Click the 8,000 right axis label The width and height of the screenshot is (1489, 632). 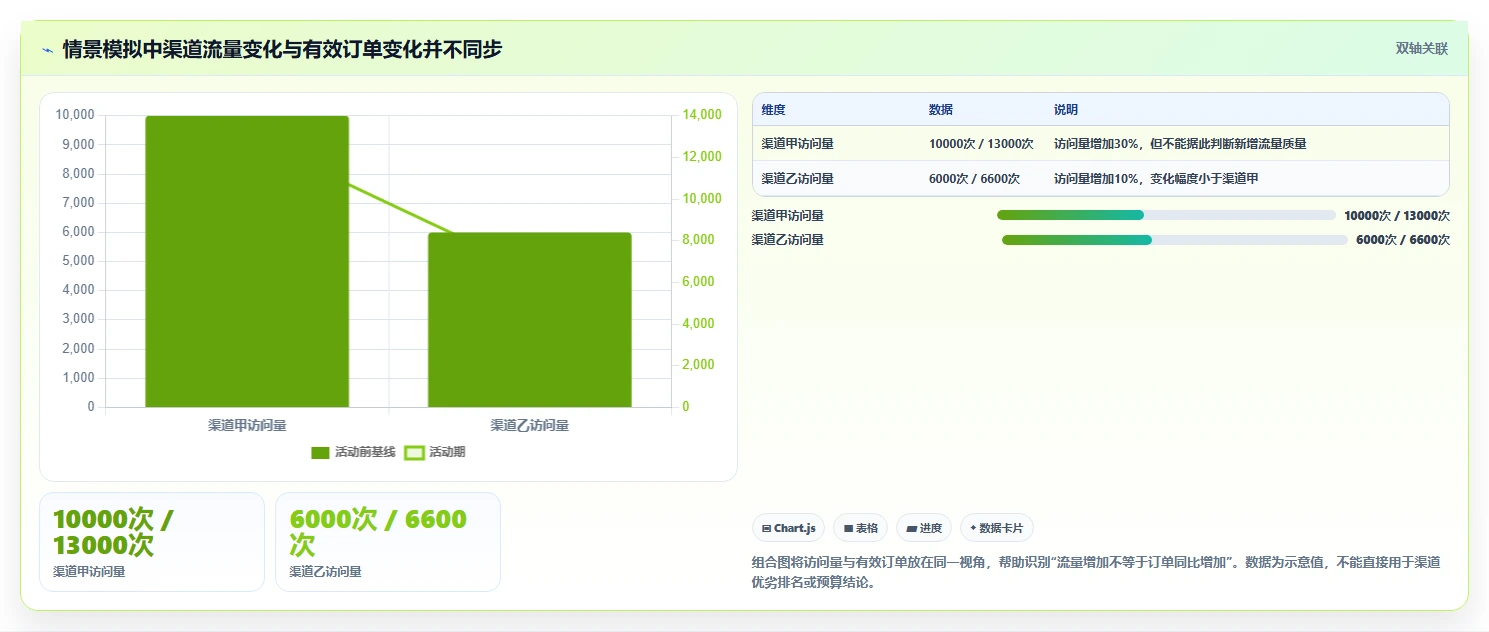pos(699,240)
